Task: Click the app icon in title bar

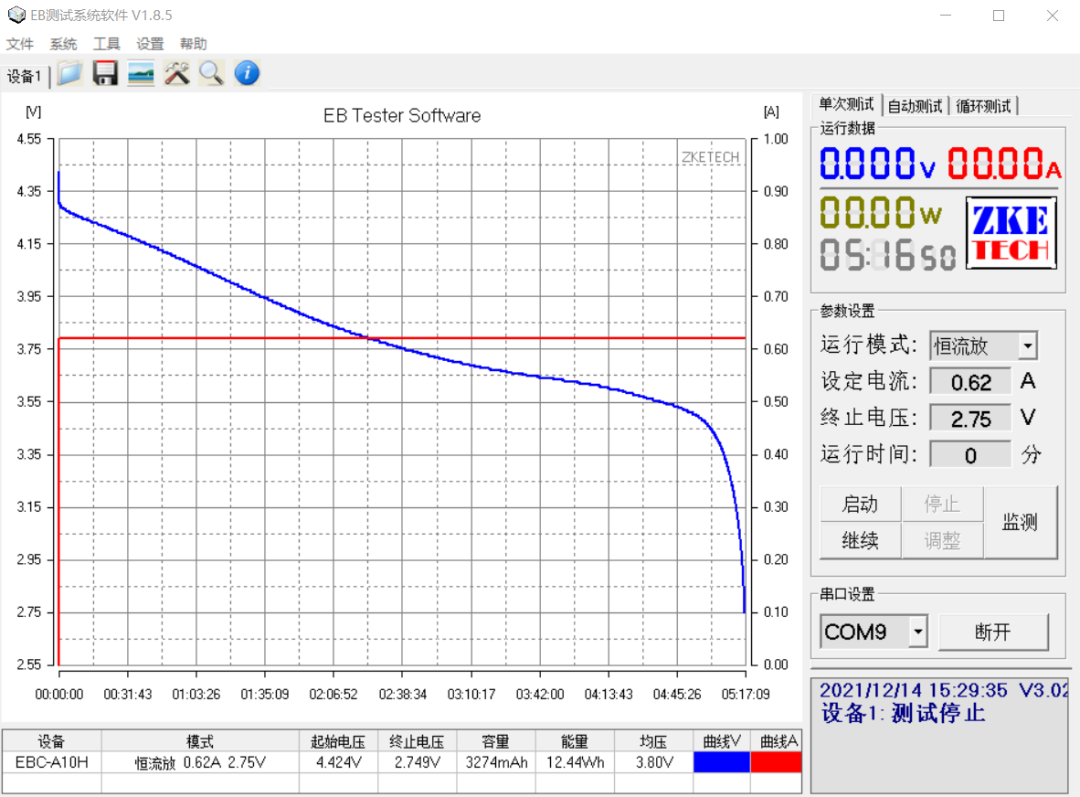Action: coord(16,14)
